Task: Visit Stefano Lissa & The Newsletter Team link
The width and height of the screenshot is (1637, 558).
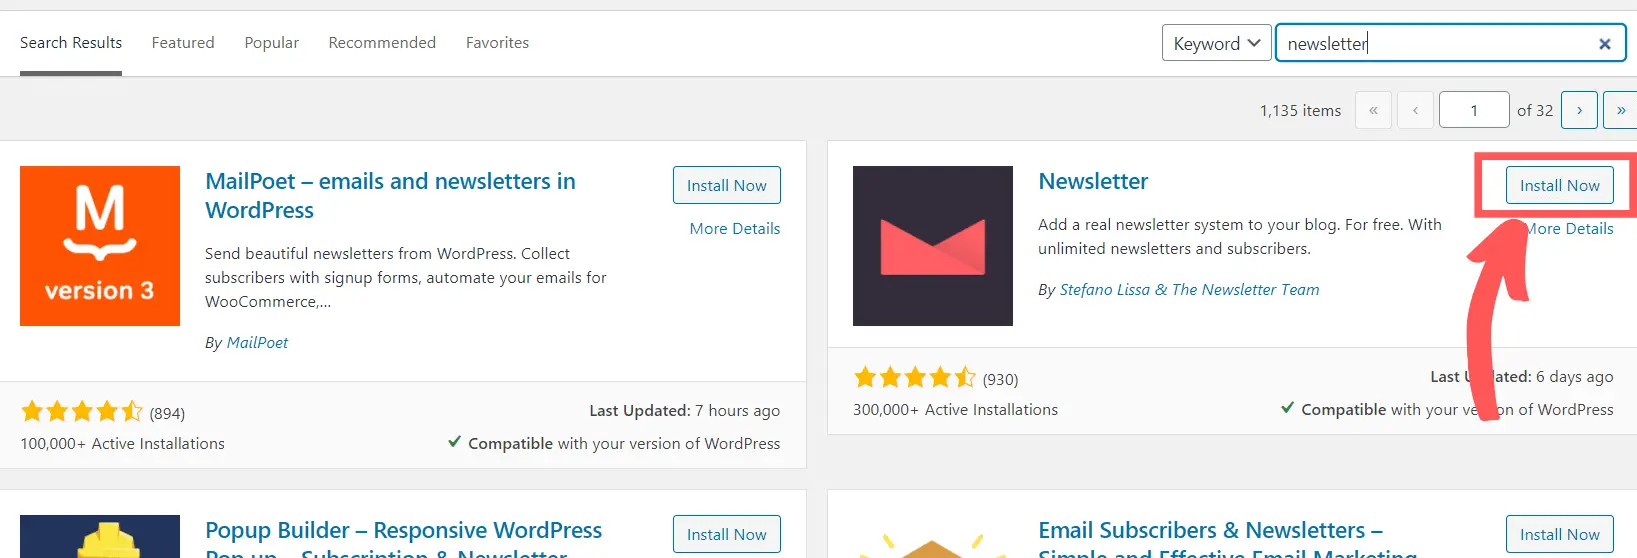Action: (1189, 289)
